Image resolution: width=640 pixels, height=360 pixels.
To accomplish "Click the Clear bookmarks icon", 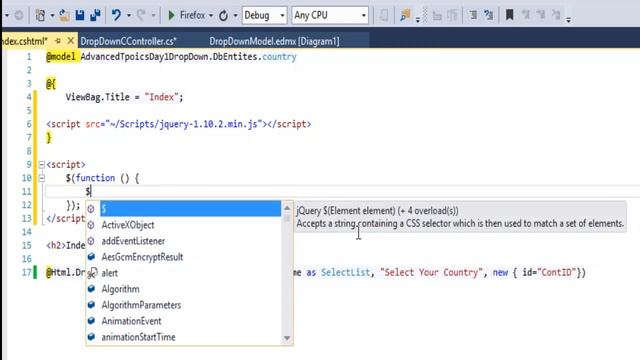I will coord(556,16).
